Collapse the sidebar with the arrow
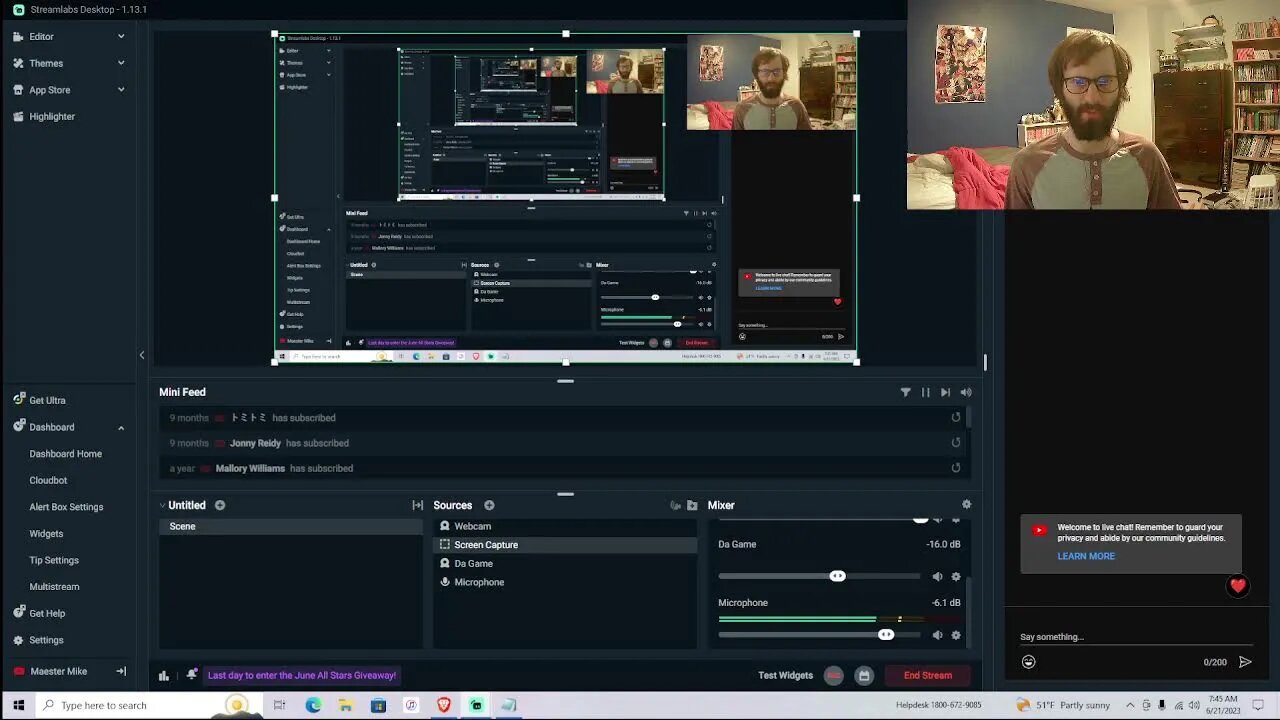This screenshot has width=1280, height=720. tap(142, 355)
